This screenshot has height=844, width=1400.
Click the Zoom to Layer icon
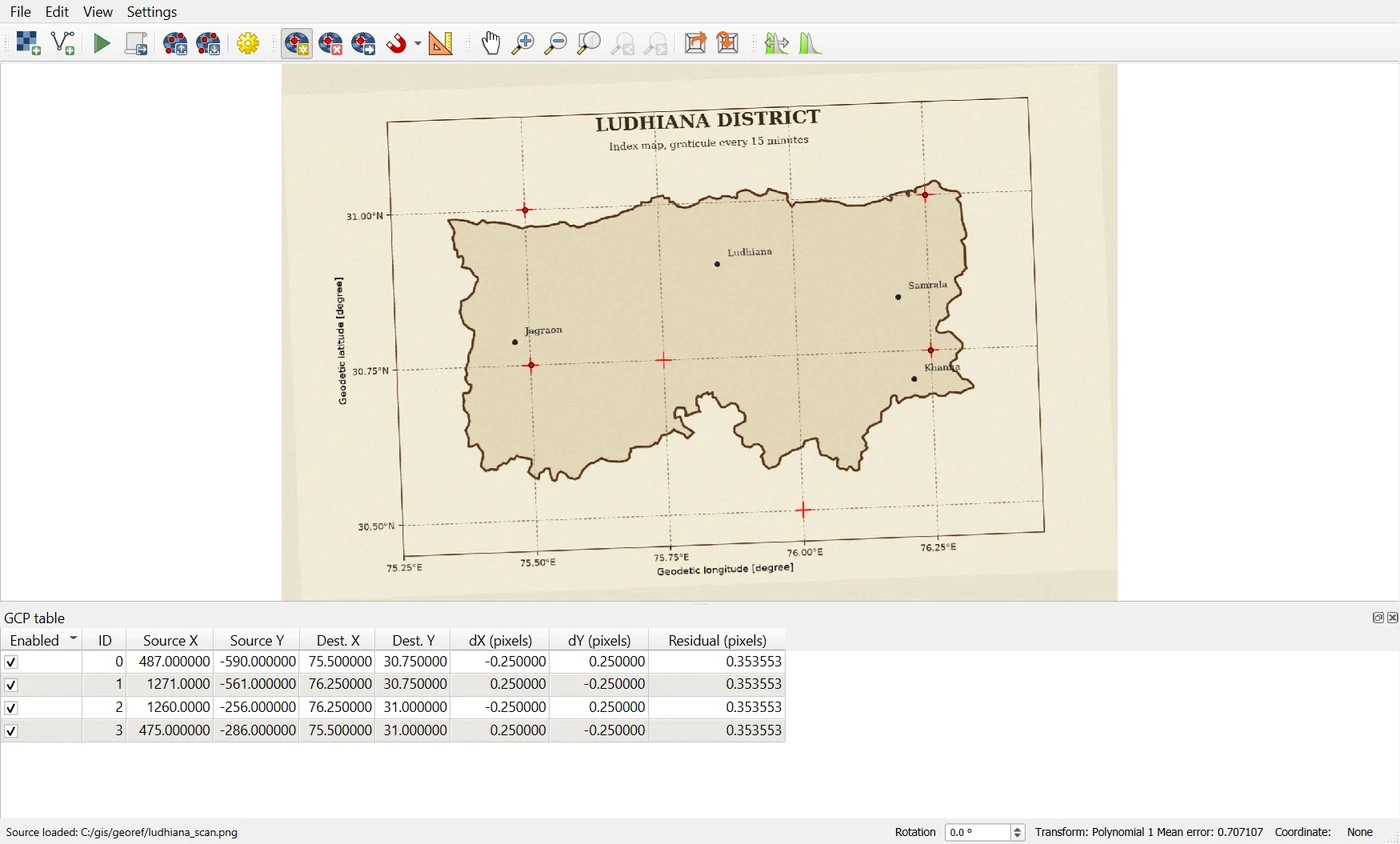click(590, 43)
